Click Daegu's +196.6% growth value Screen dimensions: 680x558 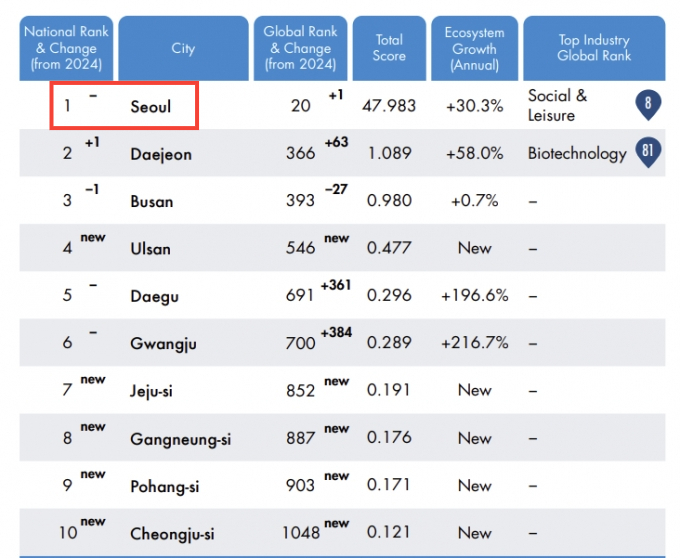[x=475, y=296]
